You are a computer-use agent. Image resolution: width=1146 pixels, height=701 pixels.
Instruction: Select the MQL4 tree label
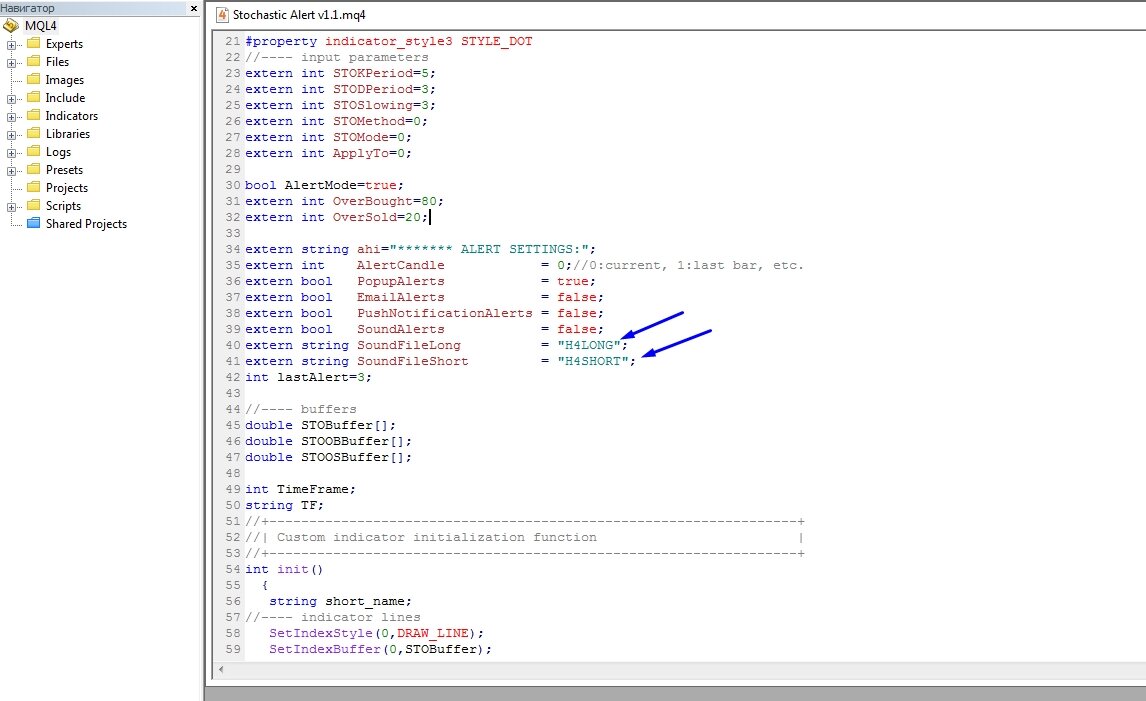point(41,26)
